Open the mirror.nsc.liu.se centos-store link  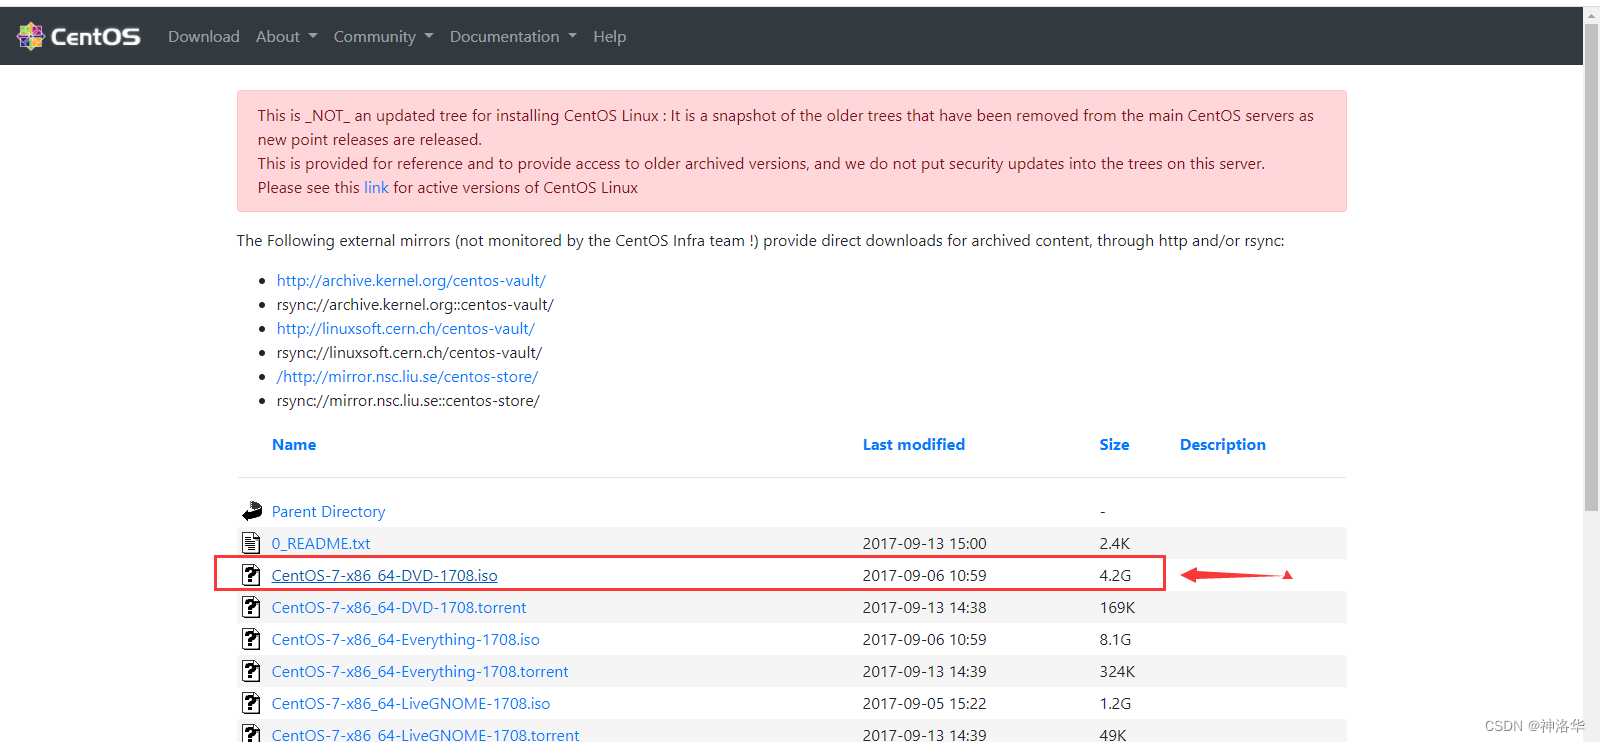[407, 376]
